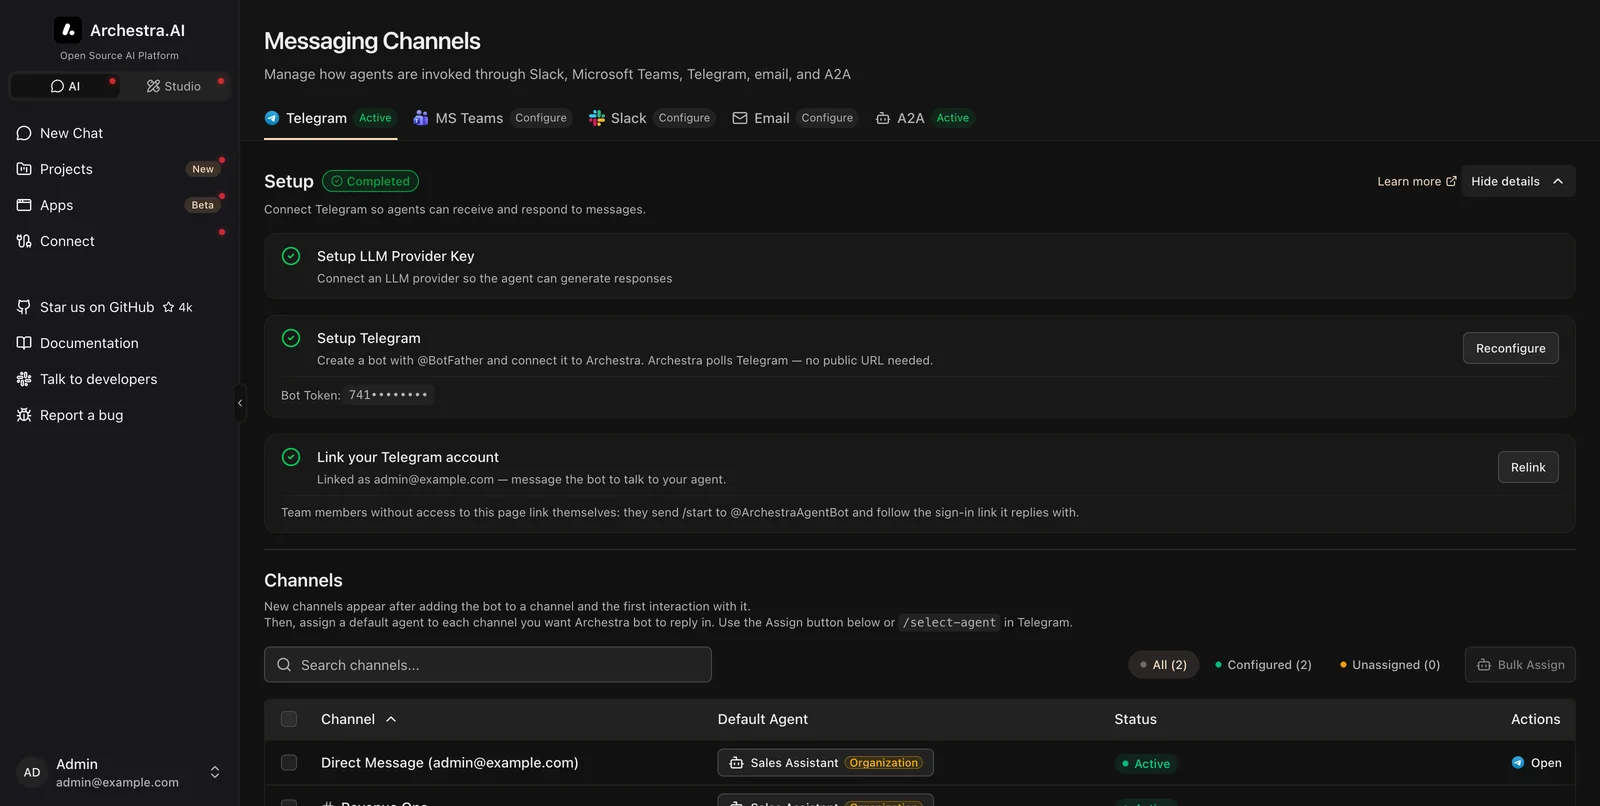Click the Bulk Assign button

tap(1520, 665)
